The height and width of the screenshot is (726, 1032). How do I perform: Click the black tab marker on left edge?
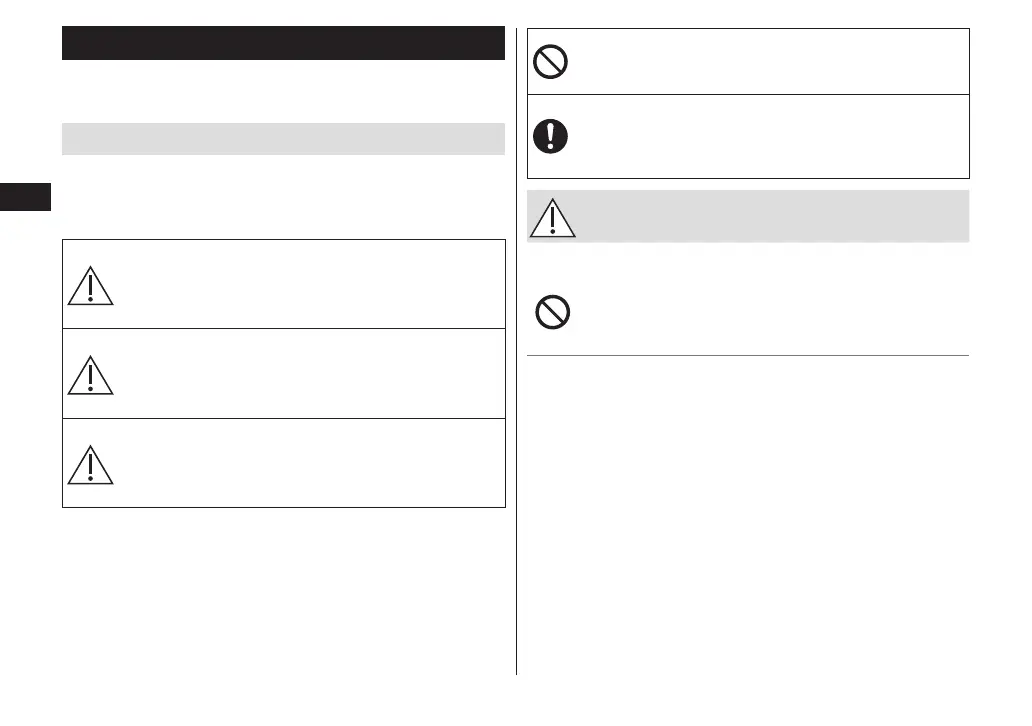point(26,196)
